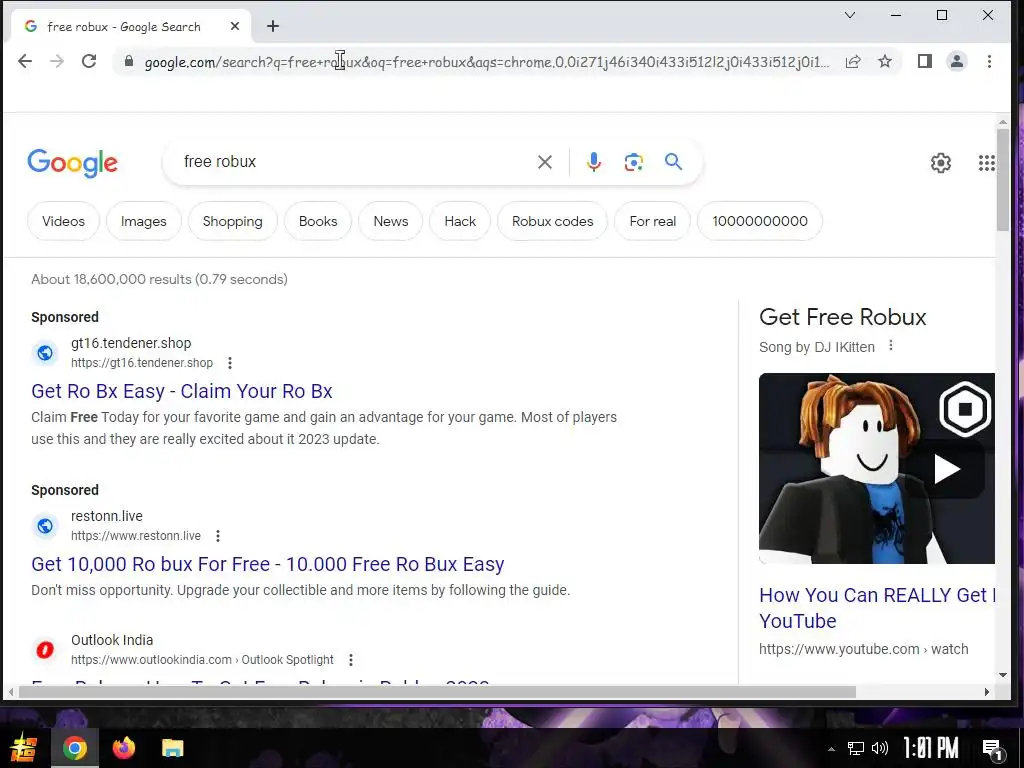This screenshot has height=768, width=1024.
Task: Open the Chrome profile avatar
Action: click(957, 61)
